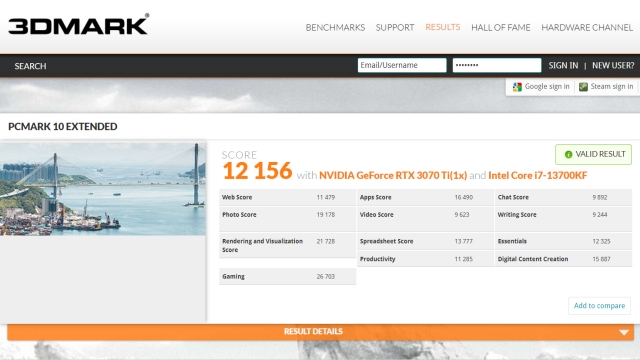Click Google sign in link
The height and width of the screenshot is (360, 640).
[x=547, y=87]
